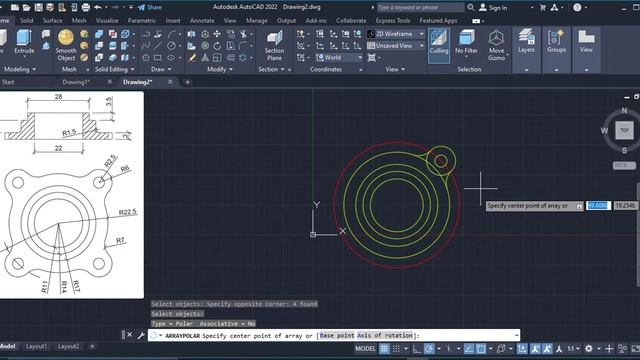Select the Line tool in Draw panel

[x=158, y=46]
